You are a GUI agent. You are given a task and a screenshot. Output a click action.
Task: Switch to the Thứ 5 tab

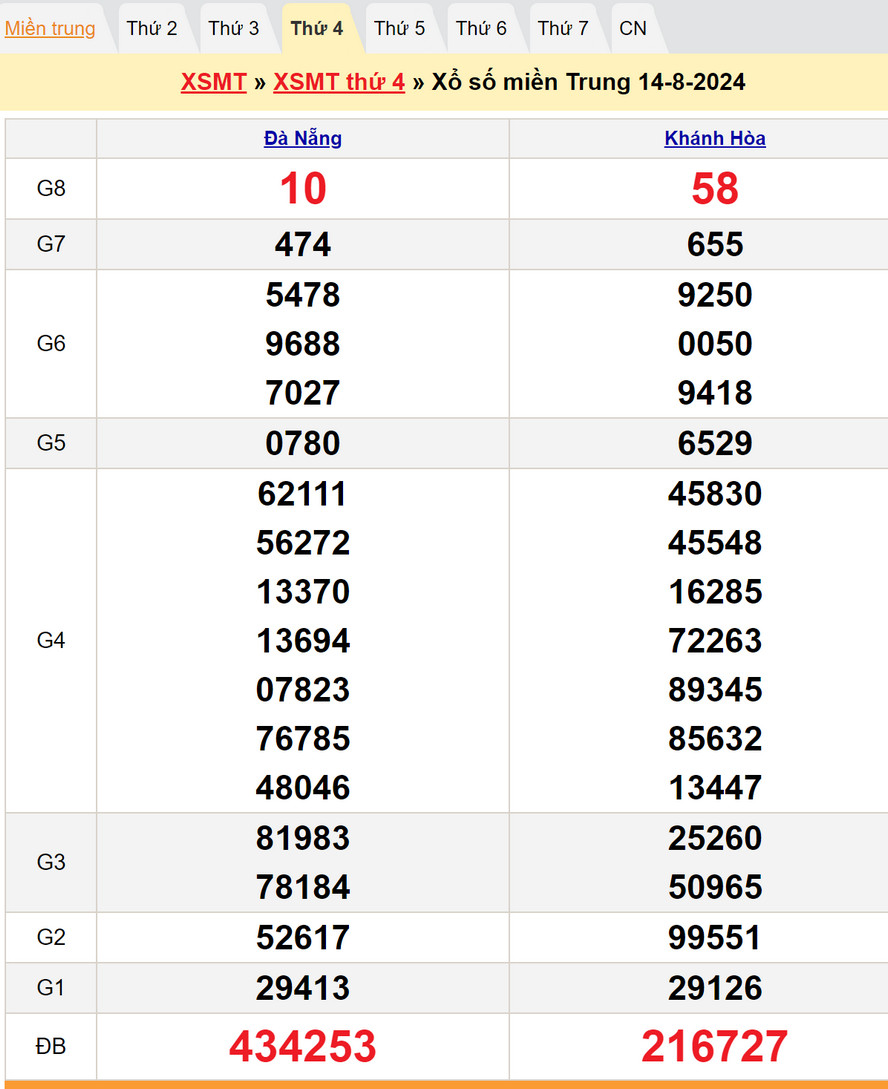(399, 28)
